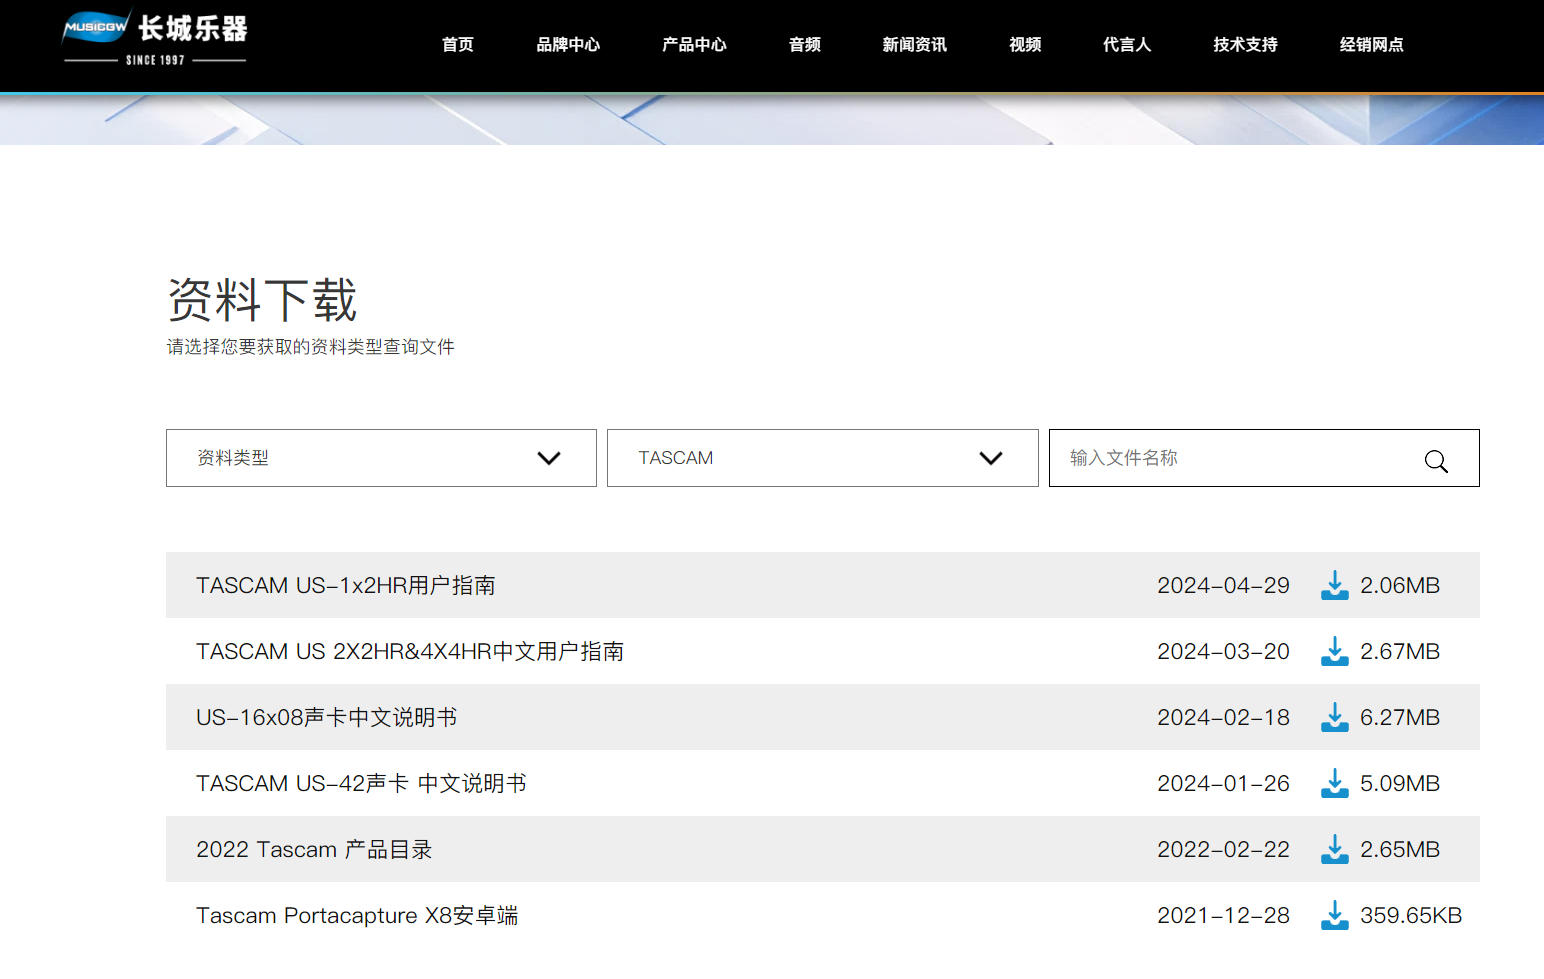Open Tascam Portacapture X8安卓端 entry
Image resolution: width=1544 pixels, height=979 pixels.
[356, 916]
